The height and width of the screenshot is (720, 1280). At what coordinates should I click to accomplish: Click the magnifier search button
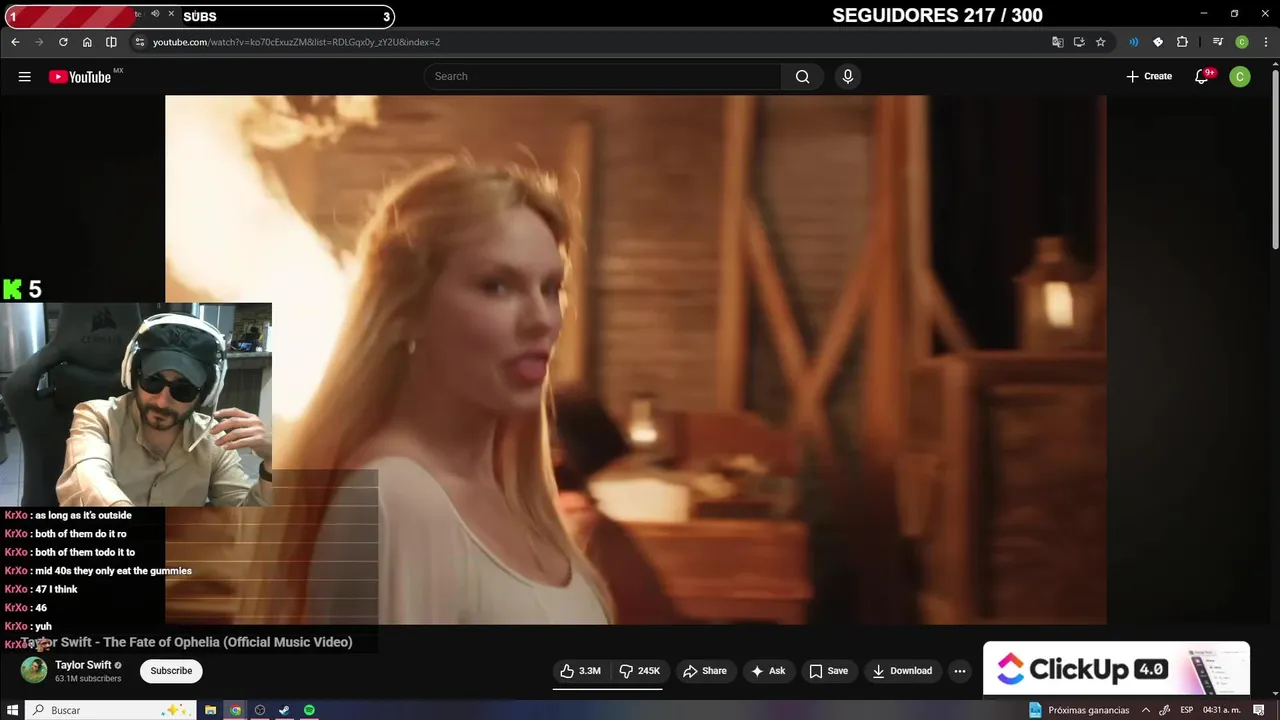(802, 76)
